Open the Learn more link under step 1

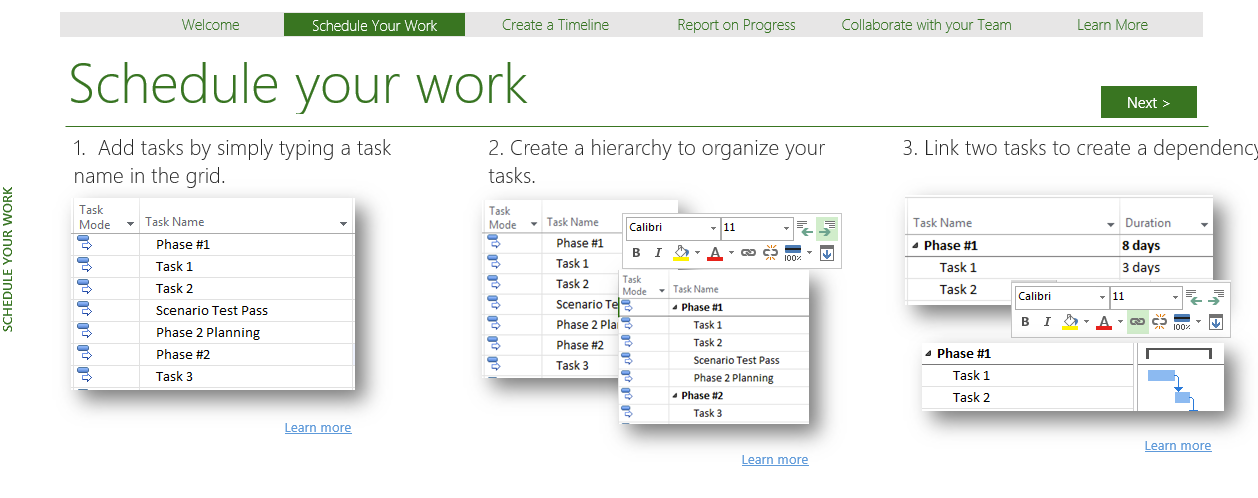tap(317, 428)
